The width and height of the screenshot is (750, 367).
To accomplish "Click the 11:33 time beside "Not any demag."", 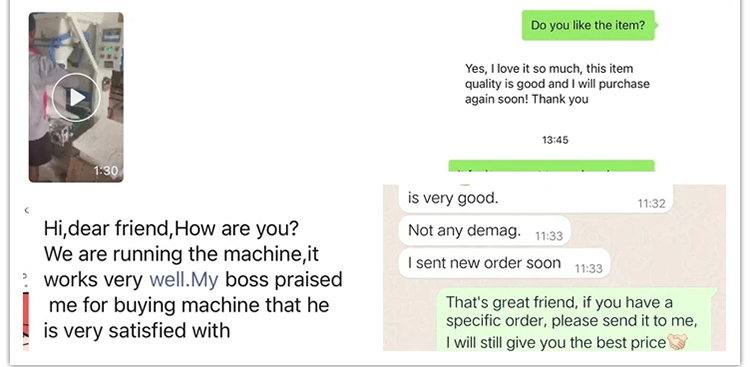I will tap(549, 236).
